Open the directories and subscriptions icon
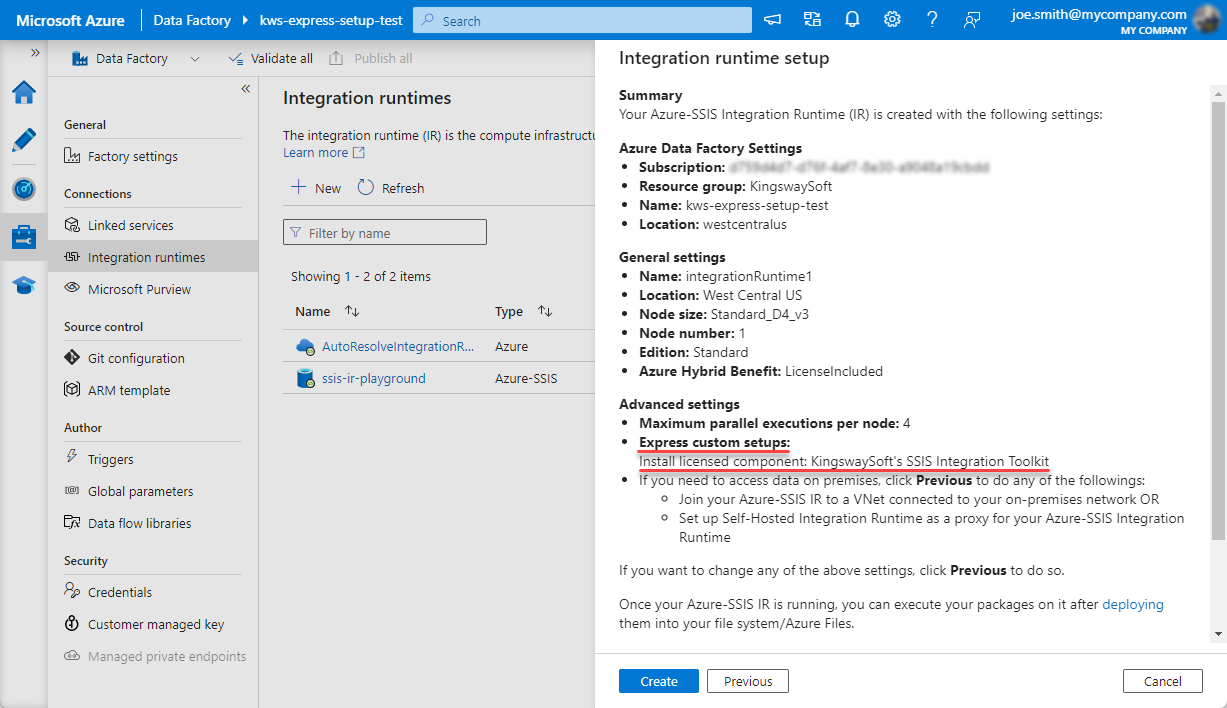The image size is (1227, 708). click(812, 20)
